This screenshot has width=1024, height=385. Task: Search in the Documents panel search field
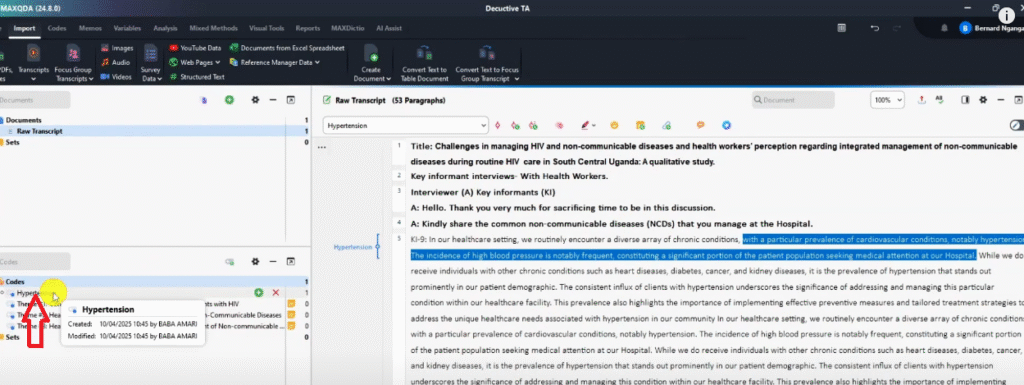[35, 100]
